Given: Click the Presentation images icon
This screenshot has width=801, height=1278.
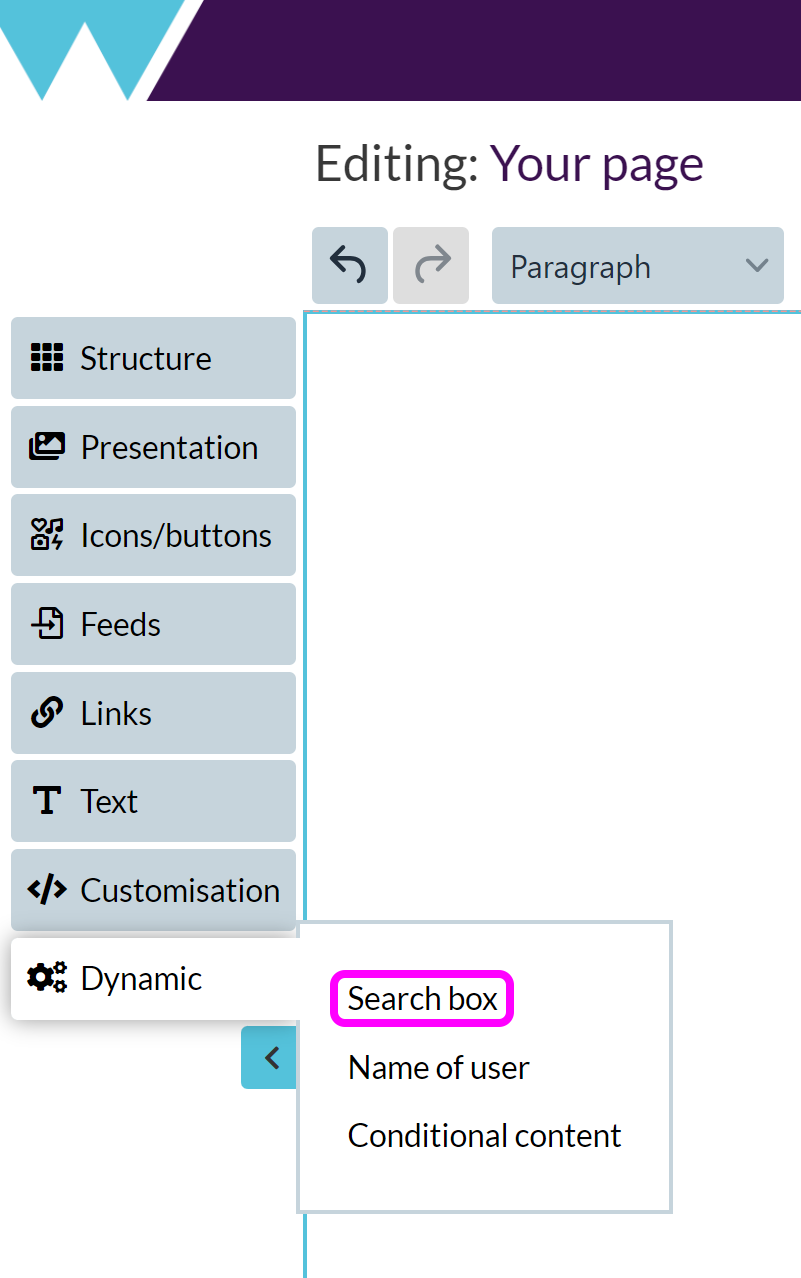Looking at the screenshot, I should (x=47, y=447).
